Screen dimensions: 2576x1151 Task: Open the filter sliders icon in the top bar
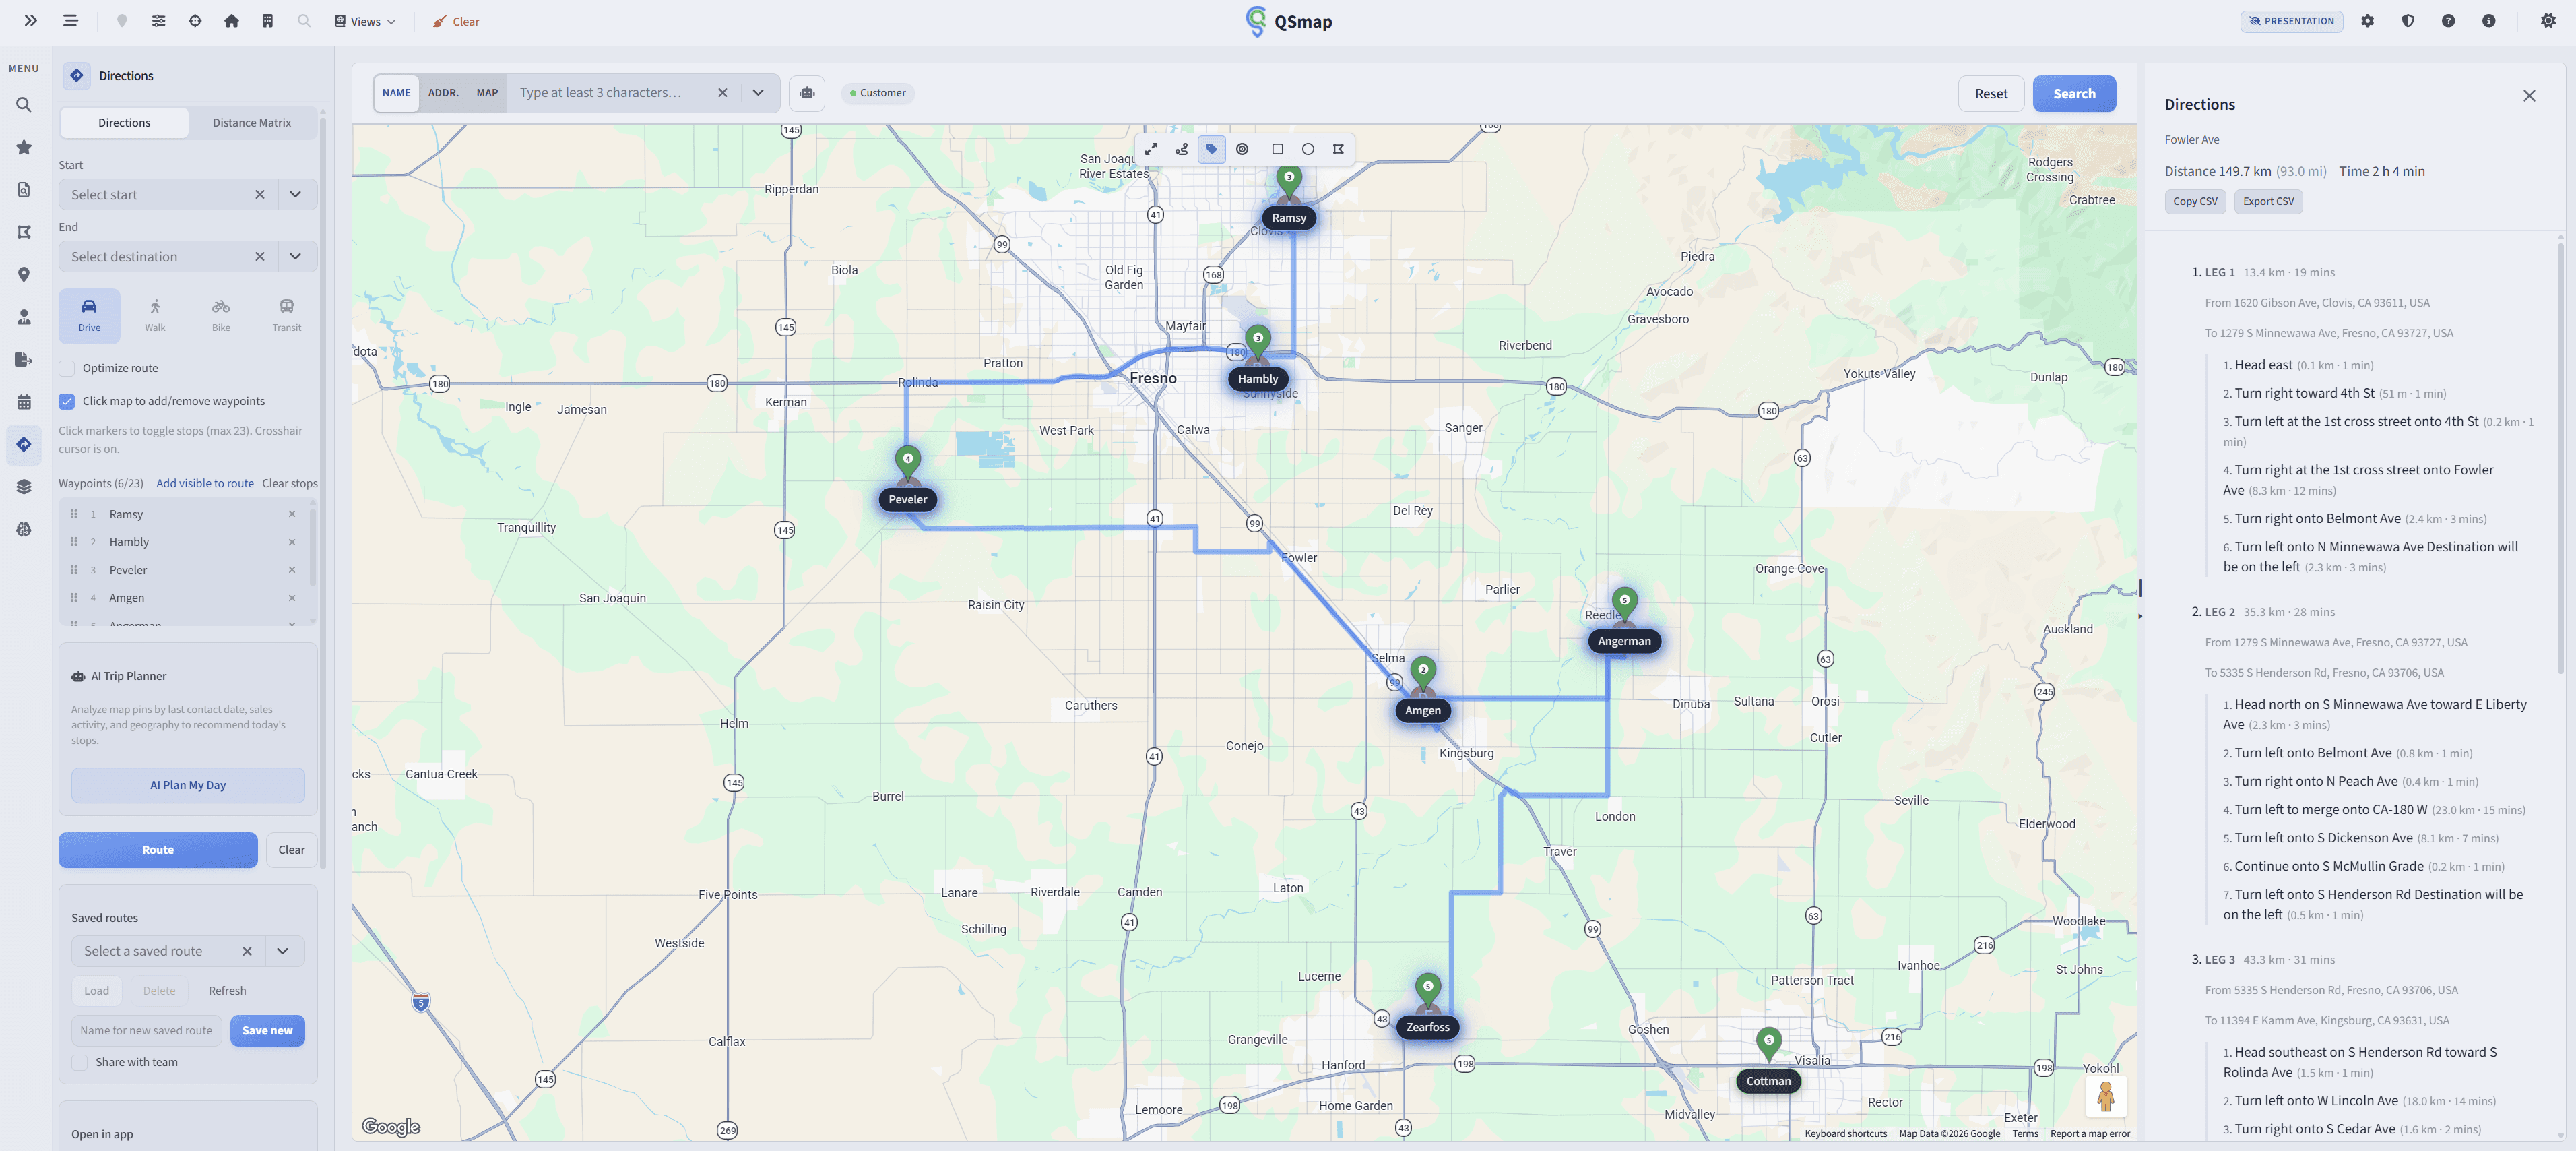pyautogui.click(x=159, y=21)
